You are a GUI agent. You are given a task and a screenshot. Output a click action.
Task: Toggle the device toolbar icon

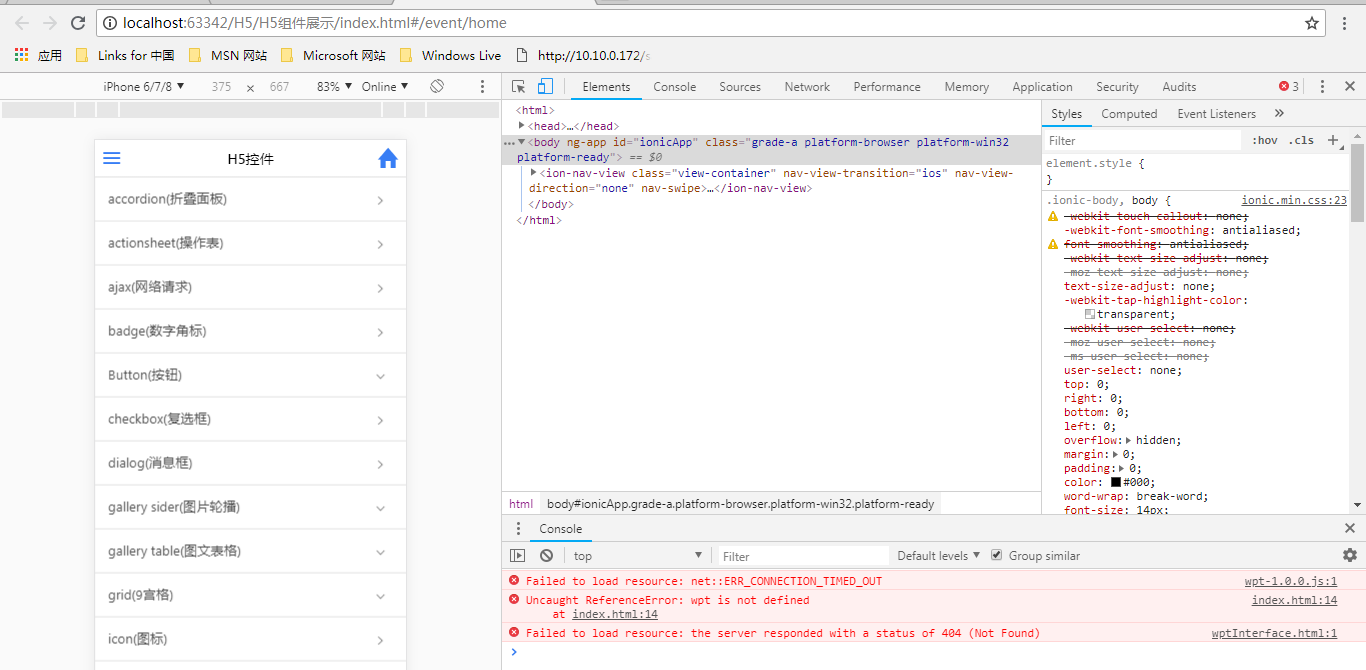pyautogui.click(x=545, y=87)
